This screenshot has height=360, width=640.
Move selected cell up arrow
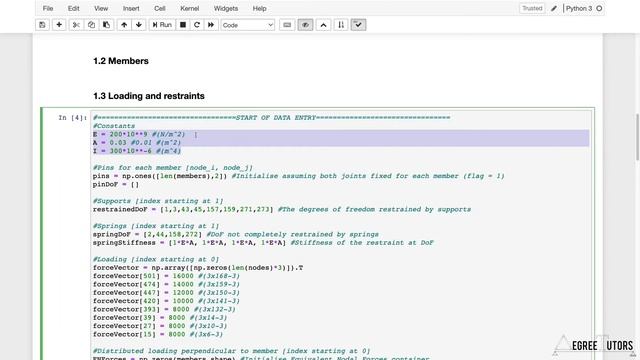pos(124,25)
